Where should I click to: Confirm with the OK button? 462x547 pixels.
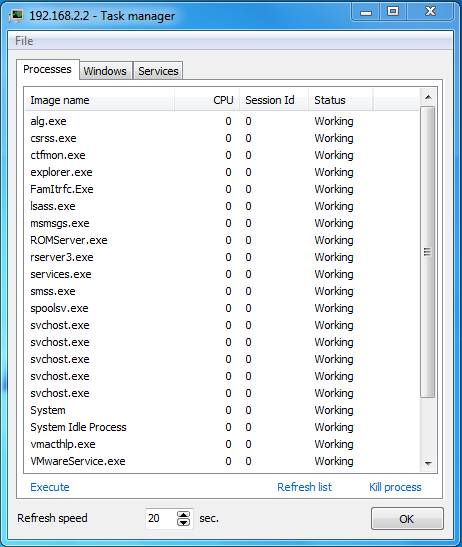(x=407, y=519)
